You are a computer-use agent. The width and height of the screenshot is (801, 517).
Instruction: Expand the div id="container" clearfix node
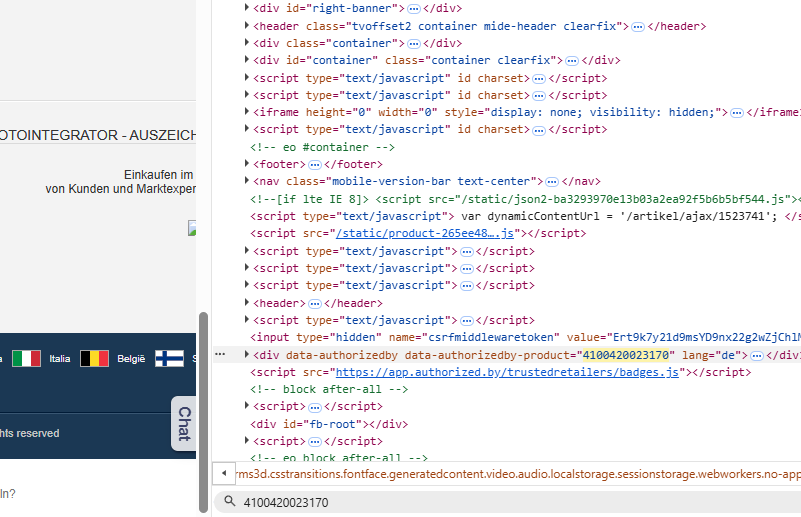pos(247,60)
